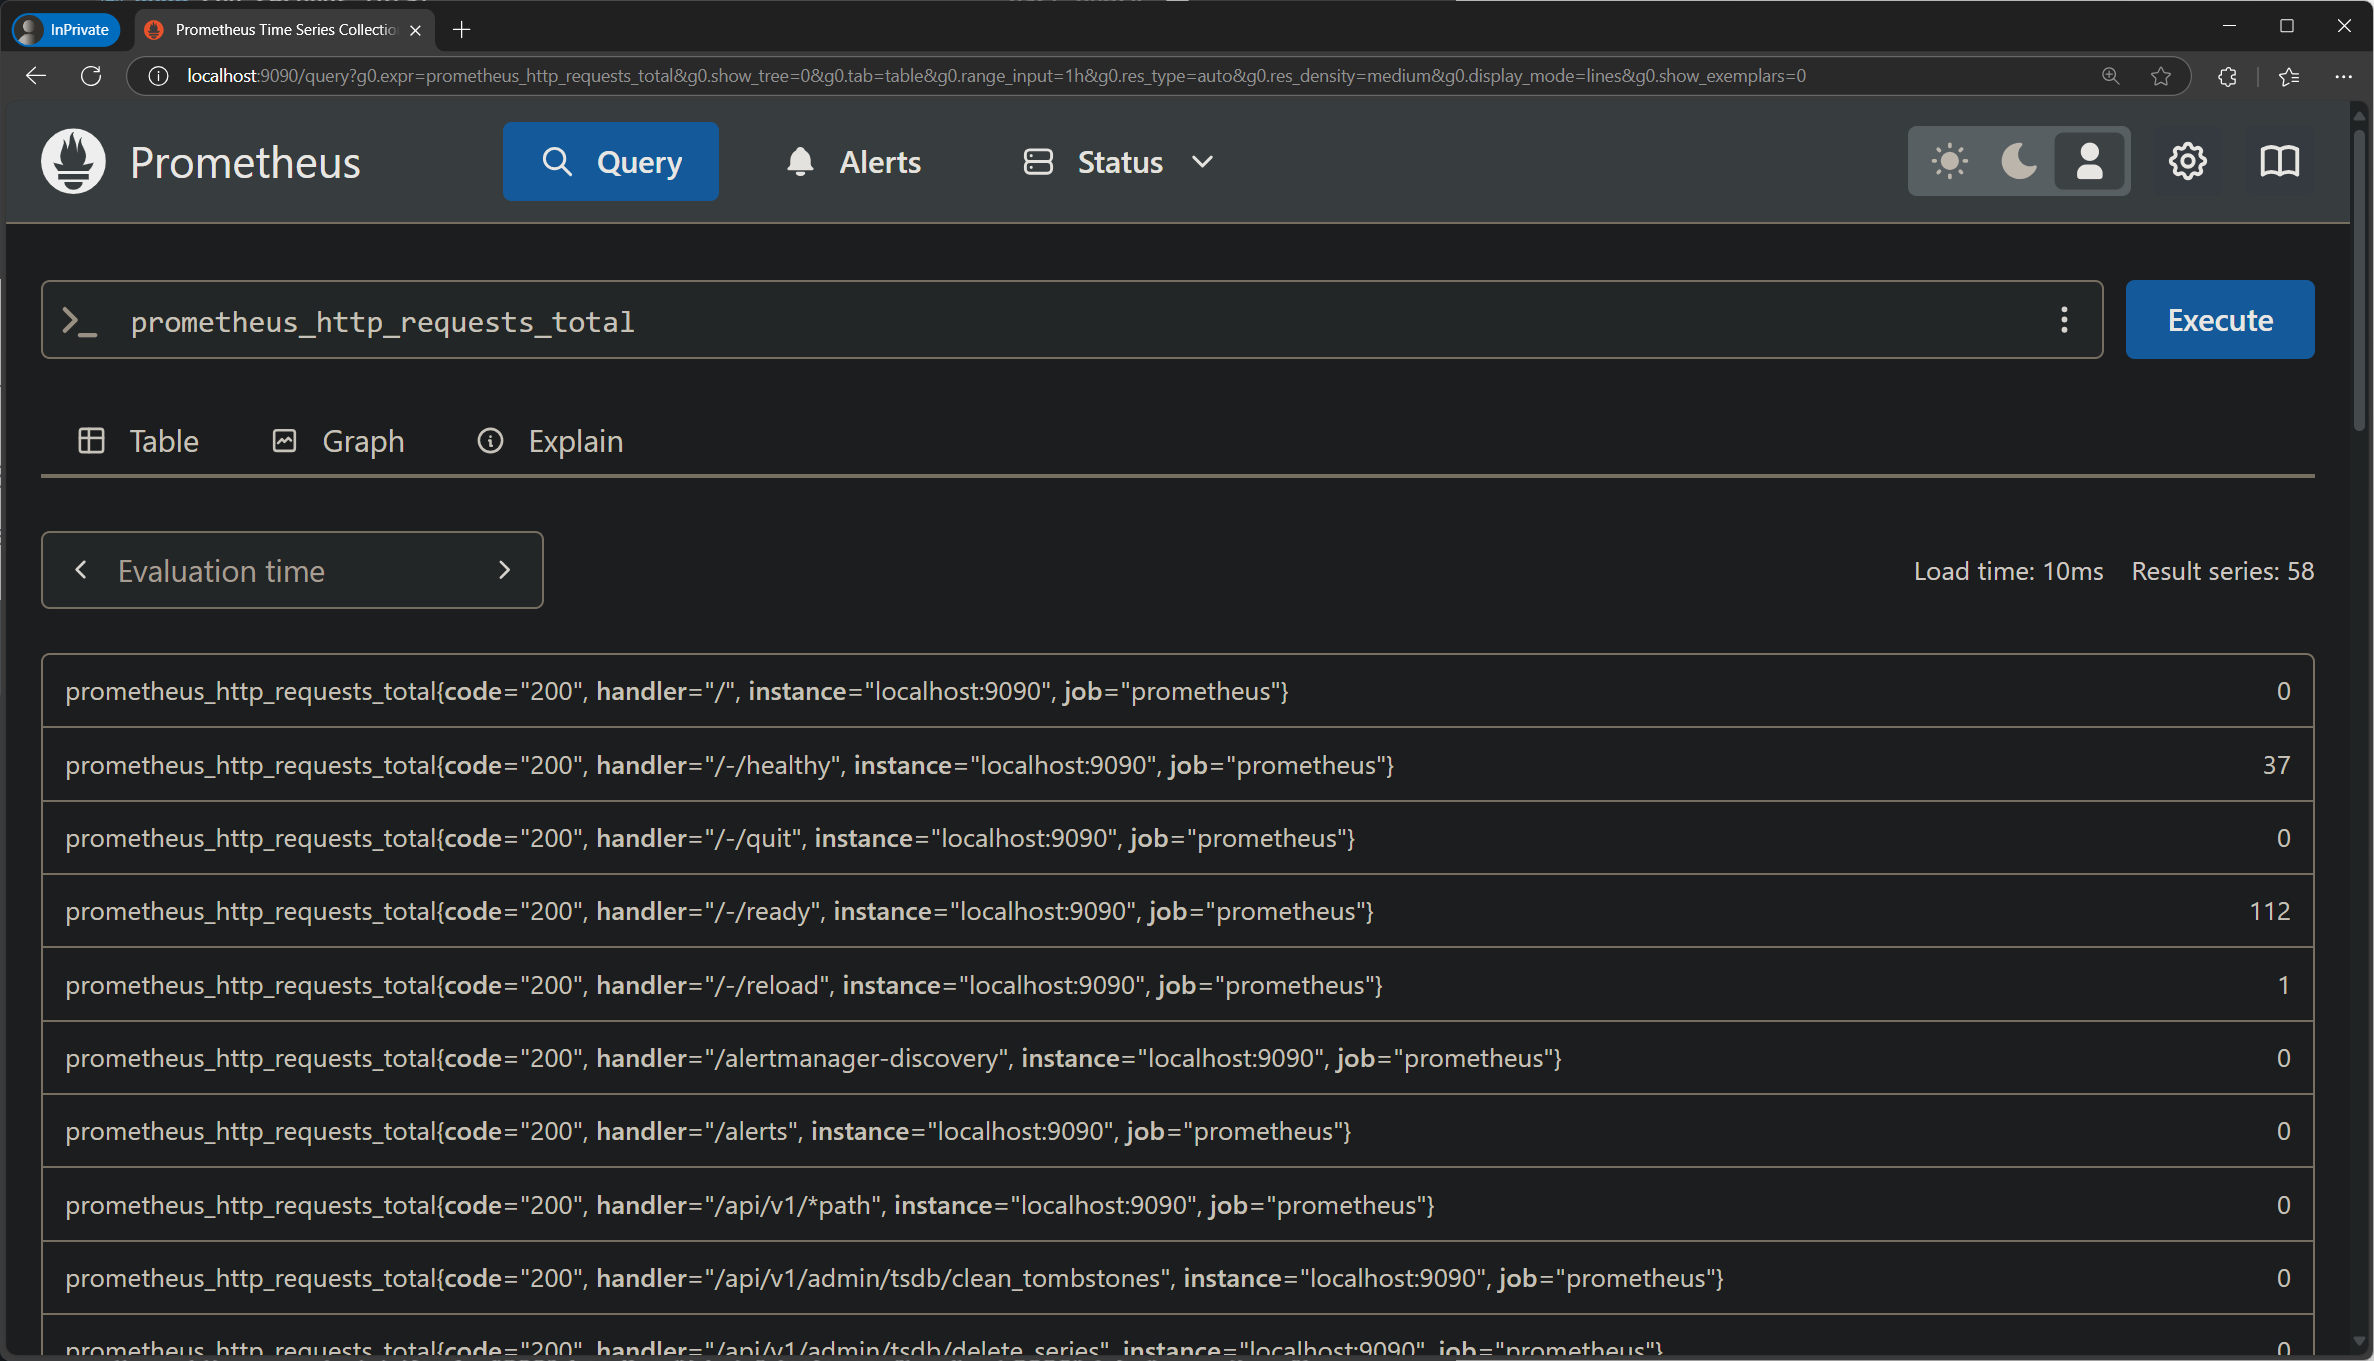This screenshot has width=2374, height=1361.
Task: Click the value 112 in results
Action: click(x=2269, y=911)
